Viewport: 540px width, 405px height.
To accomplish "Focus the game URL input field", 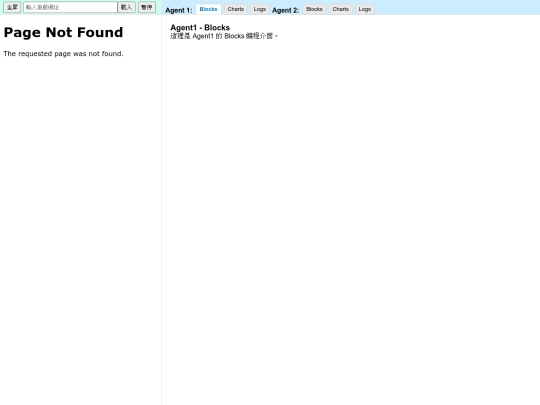I will [70, 7].
